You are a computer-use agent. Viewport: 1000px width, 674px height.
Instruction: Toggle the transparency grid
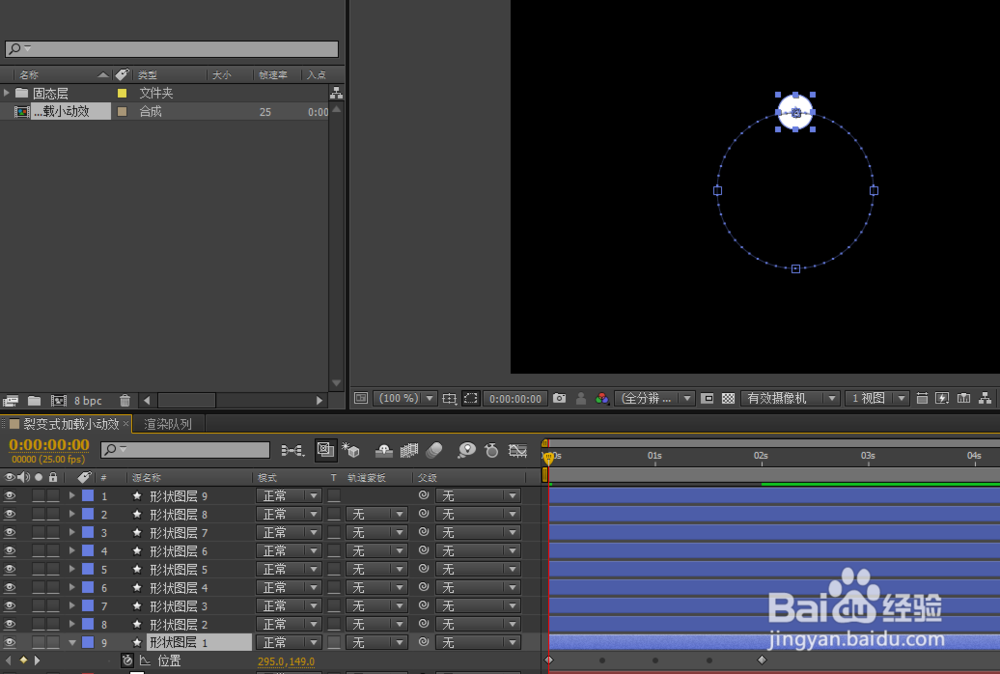pyautogui.click(x=728, y=399)
